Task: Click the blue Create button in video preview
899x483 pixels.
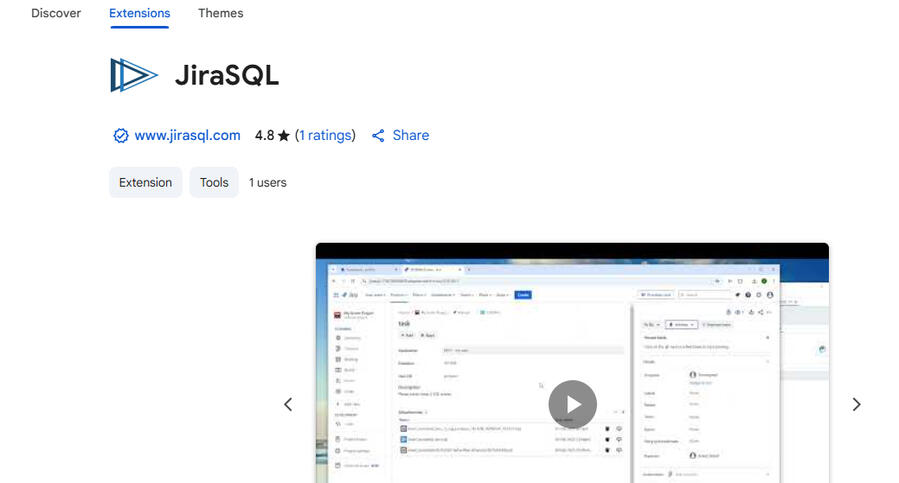Action: pos(523,295)
